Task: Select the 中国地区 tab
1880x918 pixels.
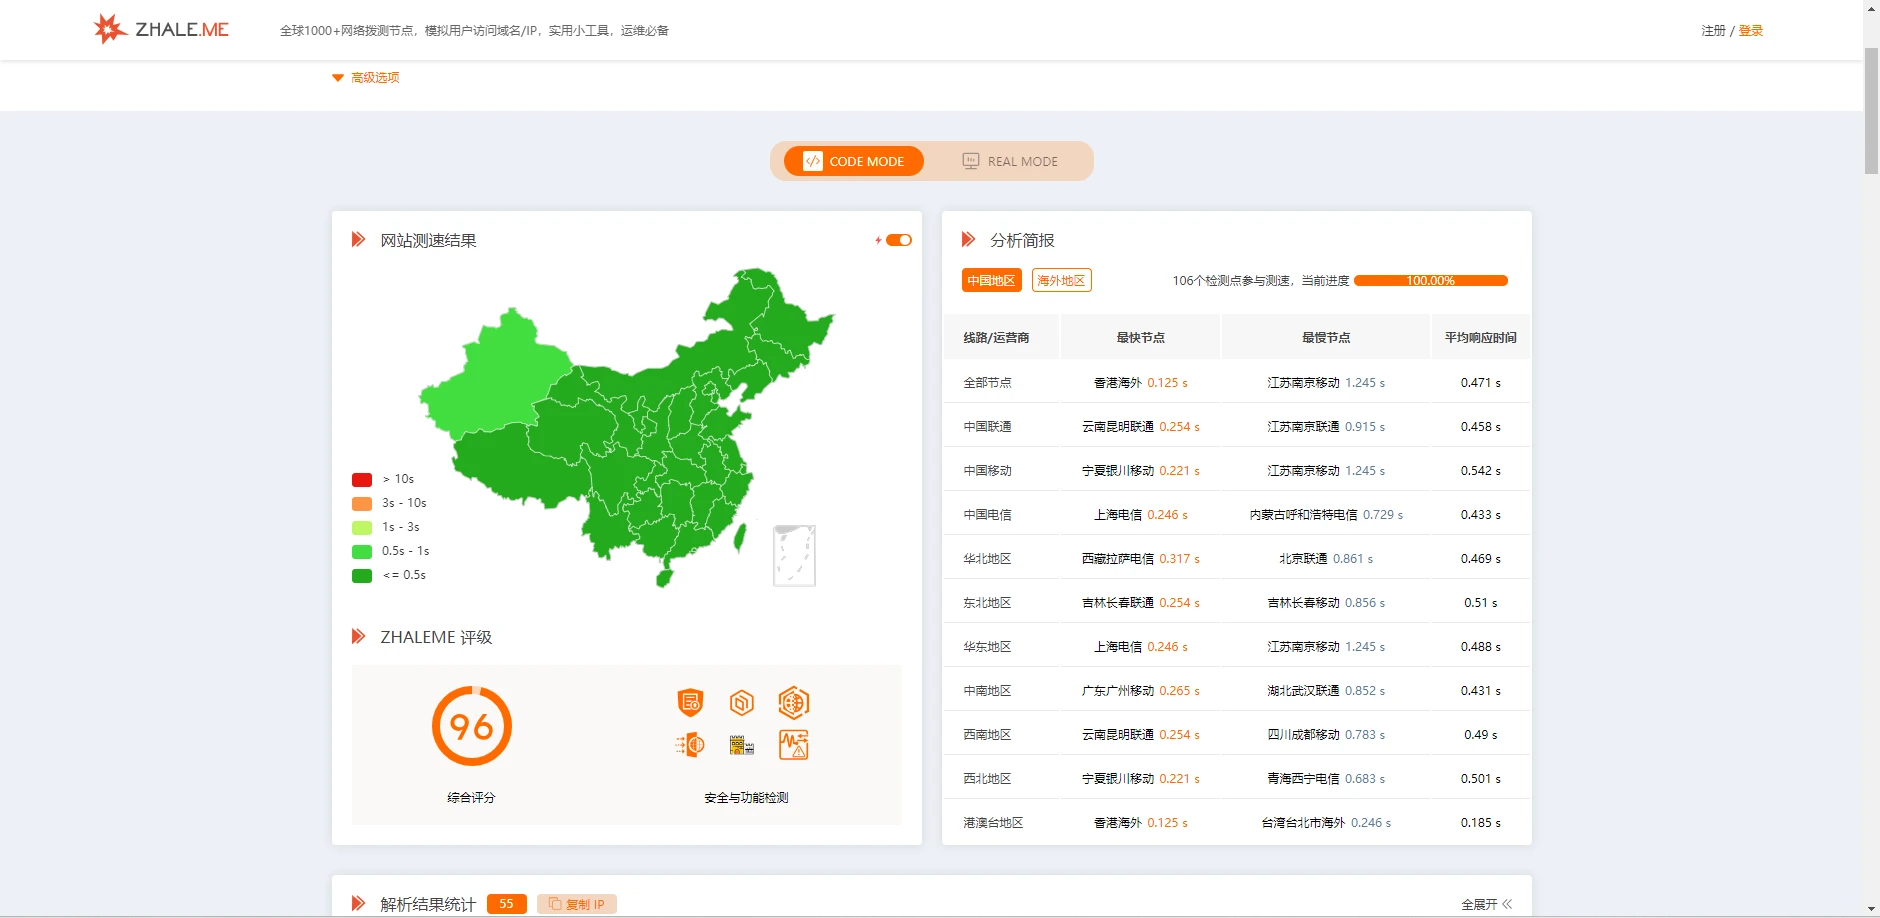Action: click(x=991, y=281)
